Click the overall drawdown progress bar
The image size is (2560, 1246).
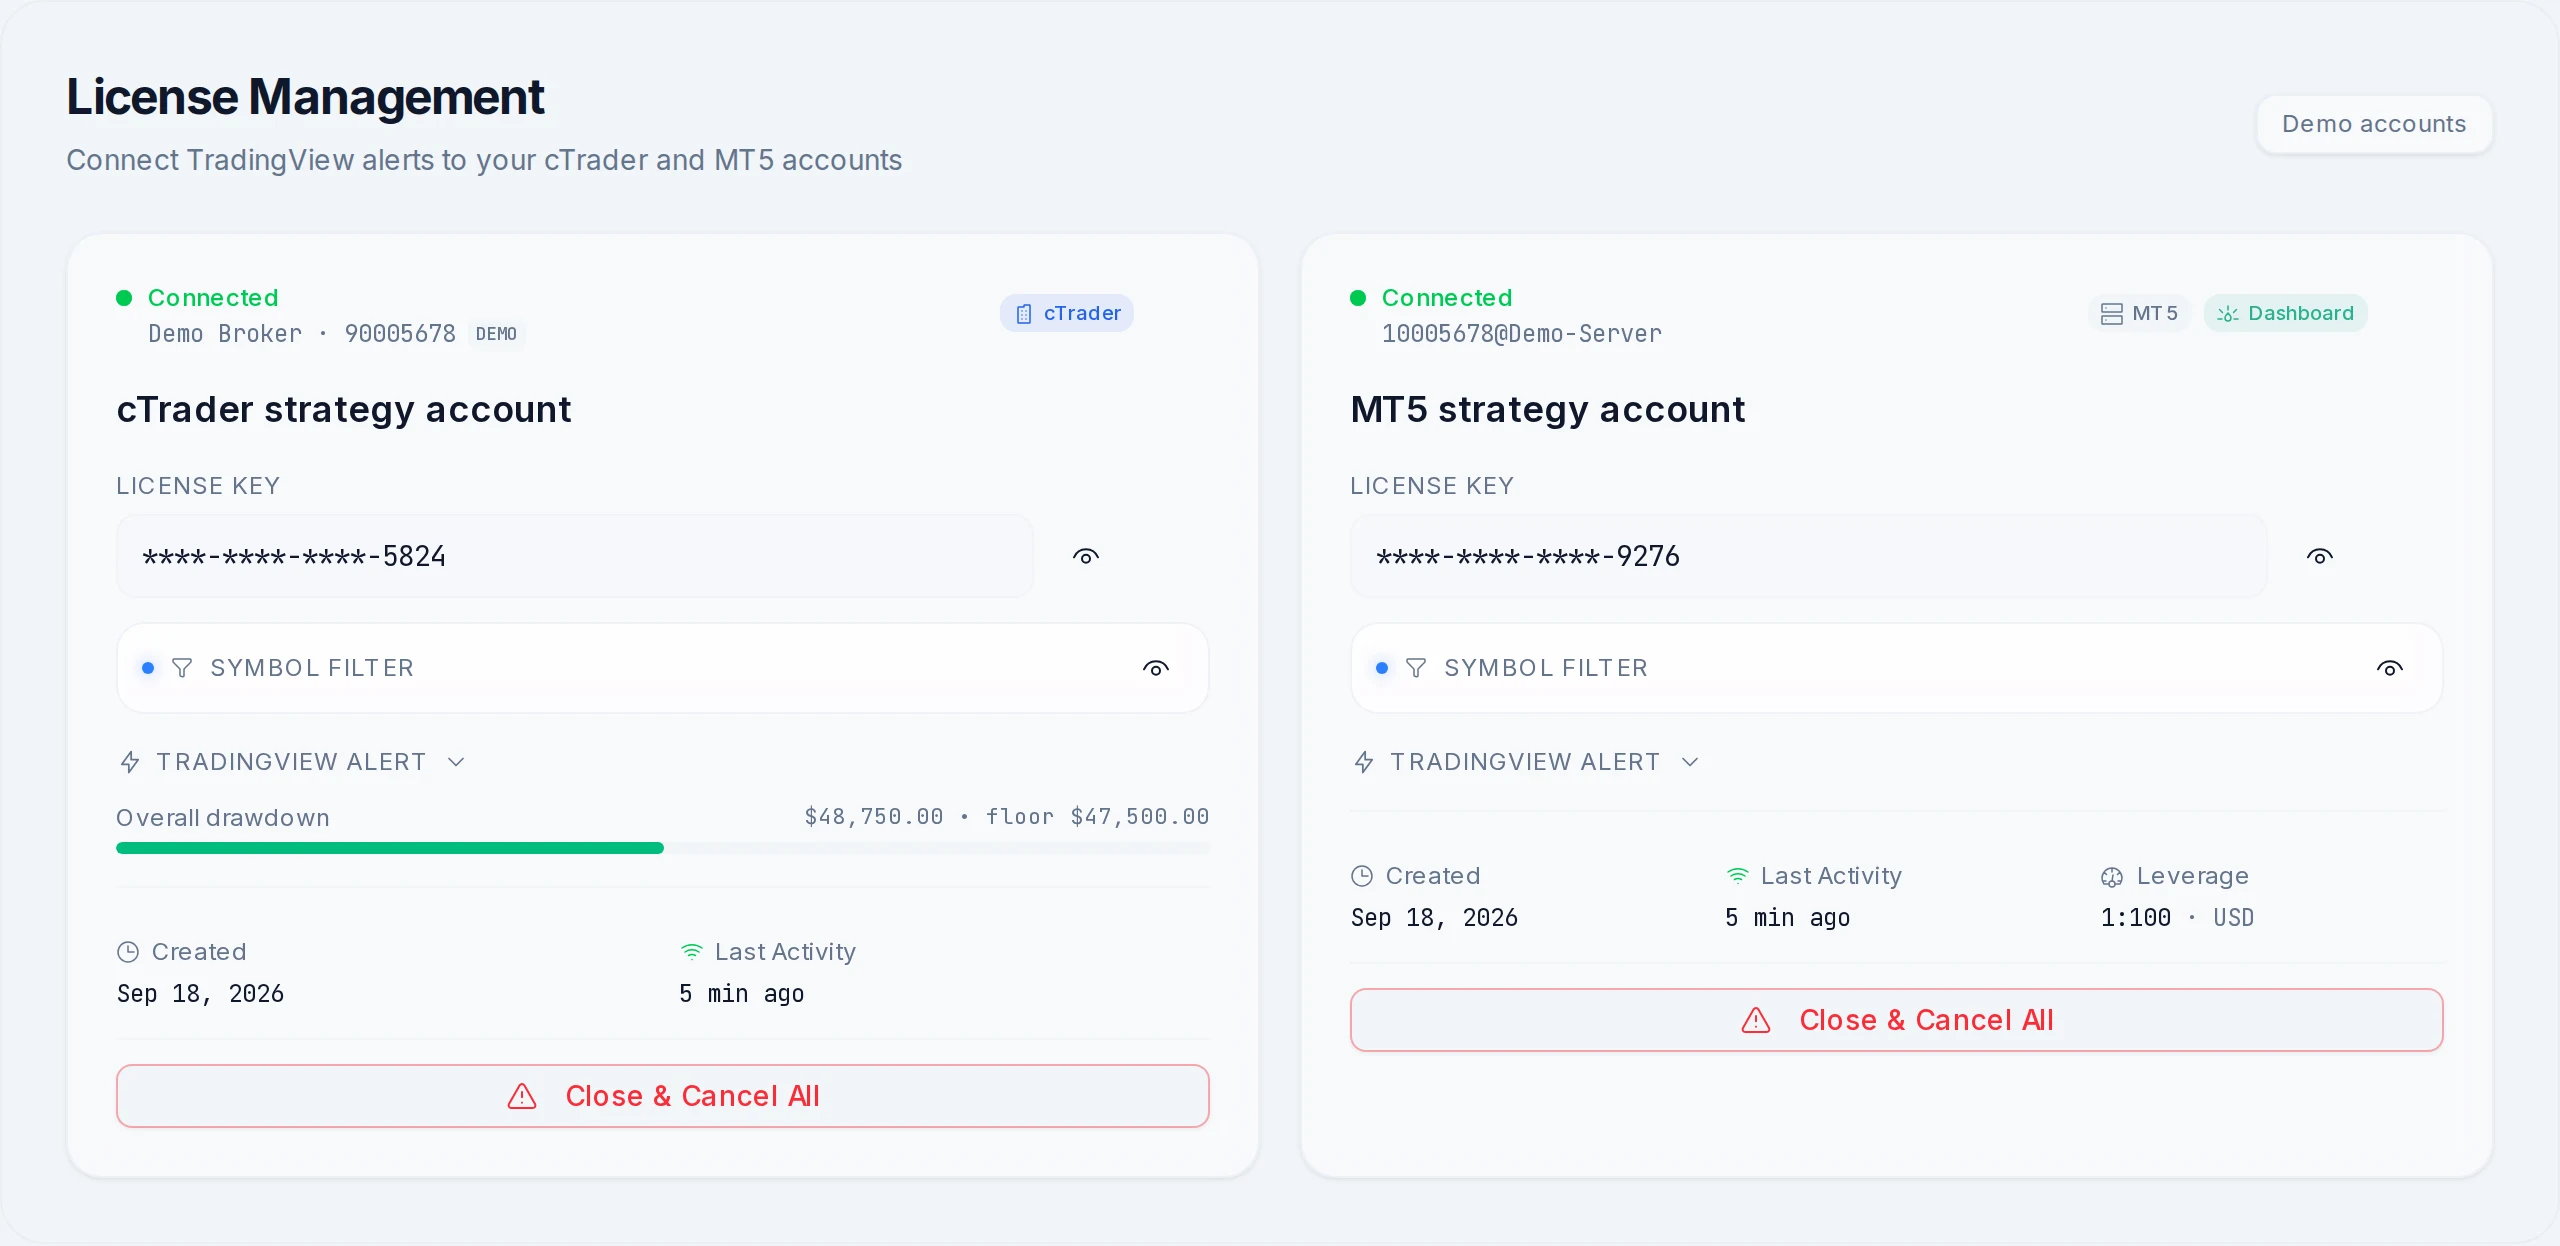[663, 848]
